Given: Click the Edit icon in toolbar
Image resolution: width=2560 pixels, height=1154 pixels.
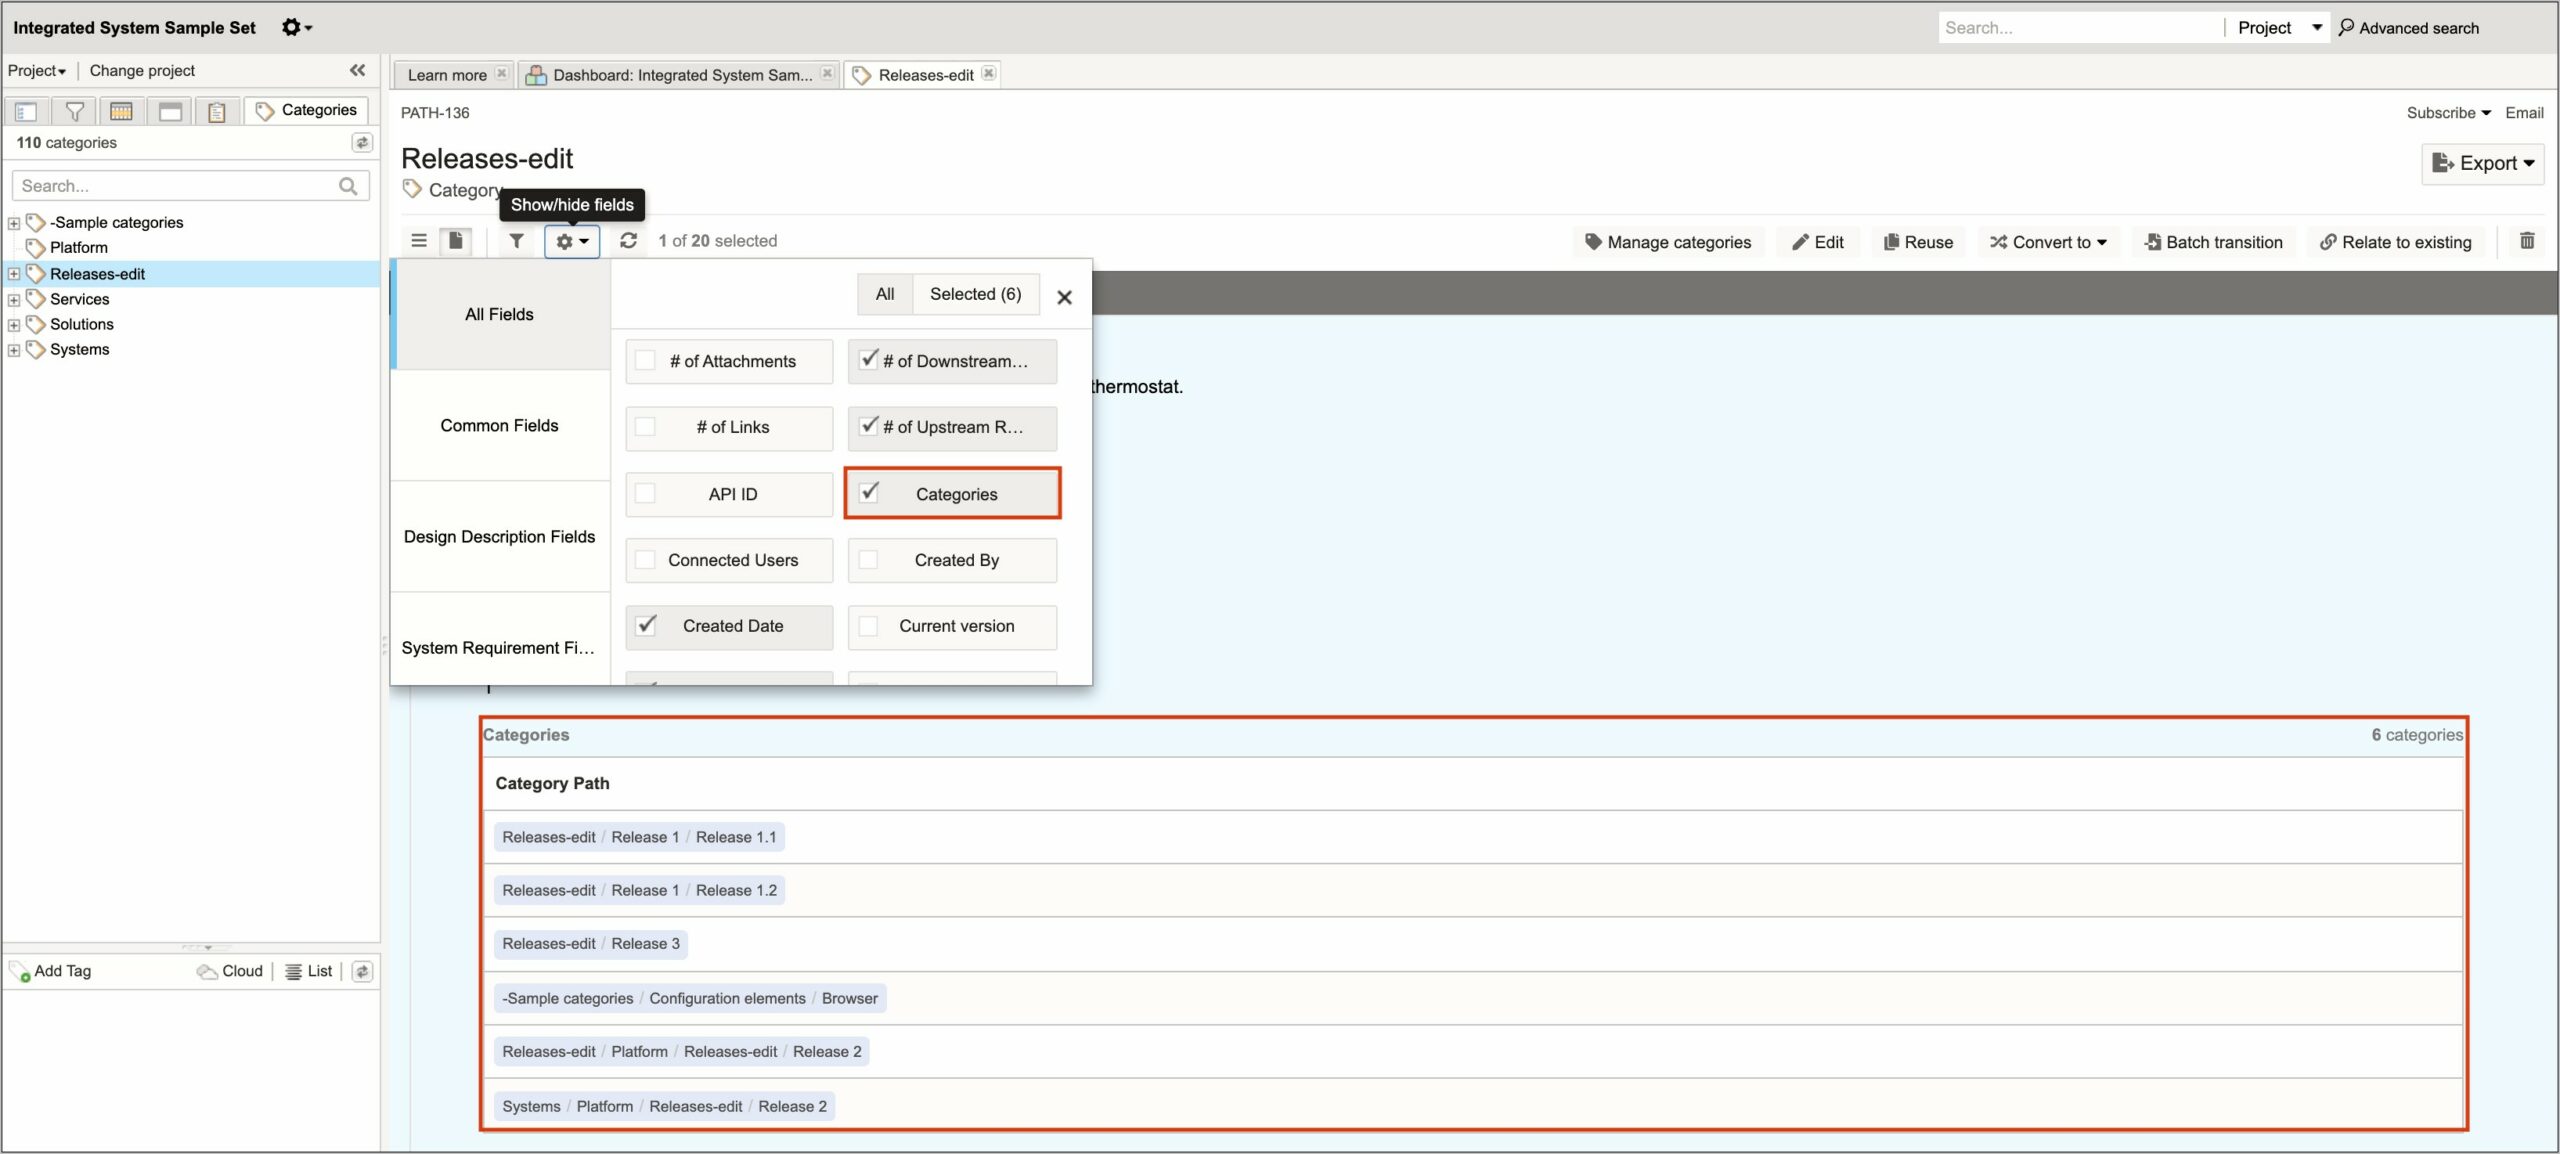Looking at the screenshot, I should pyautogui.click(x=1817, y=242).
